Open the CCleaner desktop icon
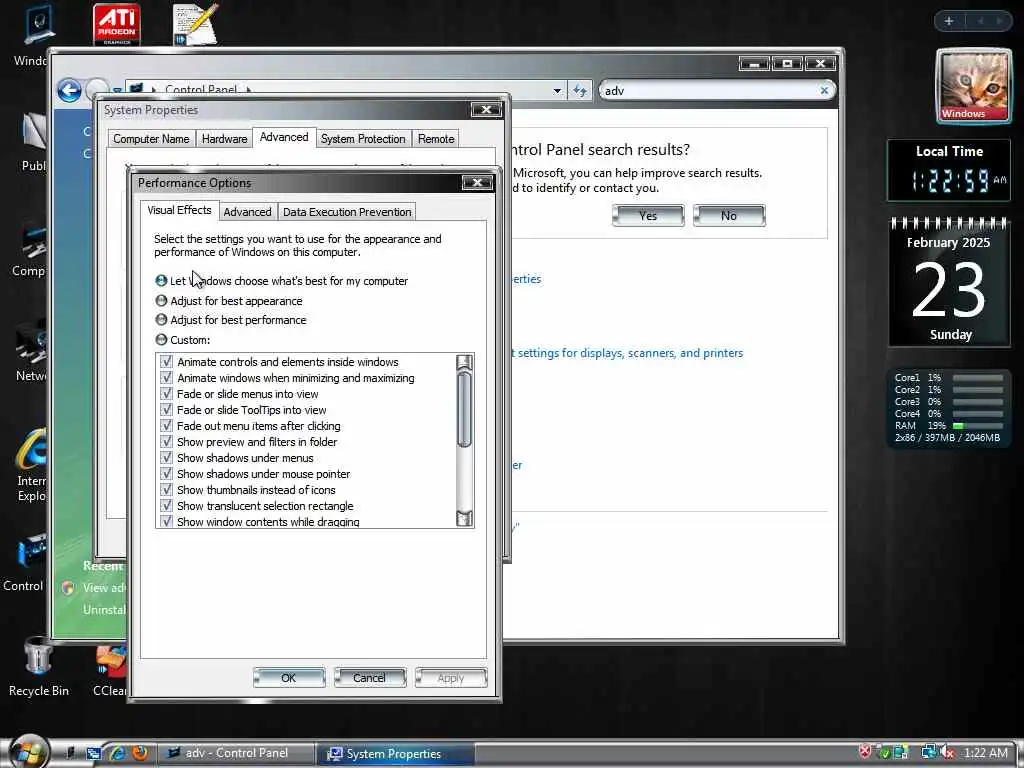 coord(110,671)
